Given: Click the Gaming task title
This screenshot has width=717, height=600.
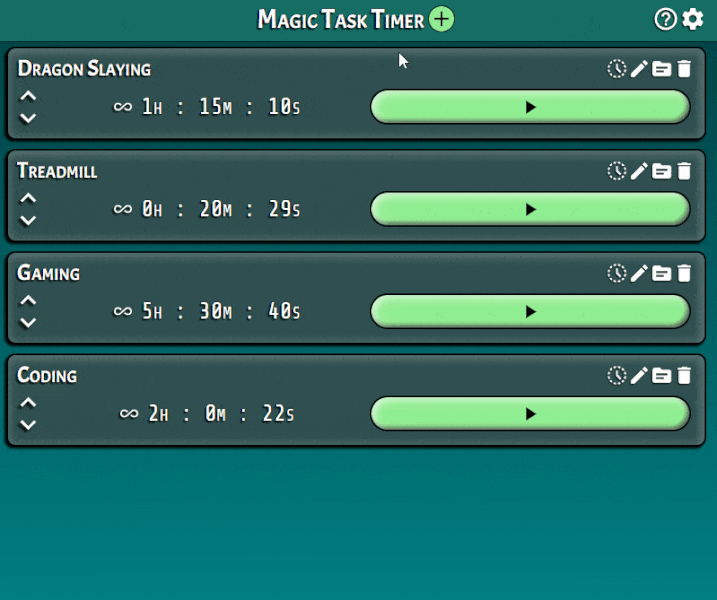Looking at the screenshot, I should point(48,273).
